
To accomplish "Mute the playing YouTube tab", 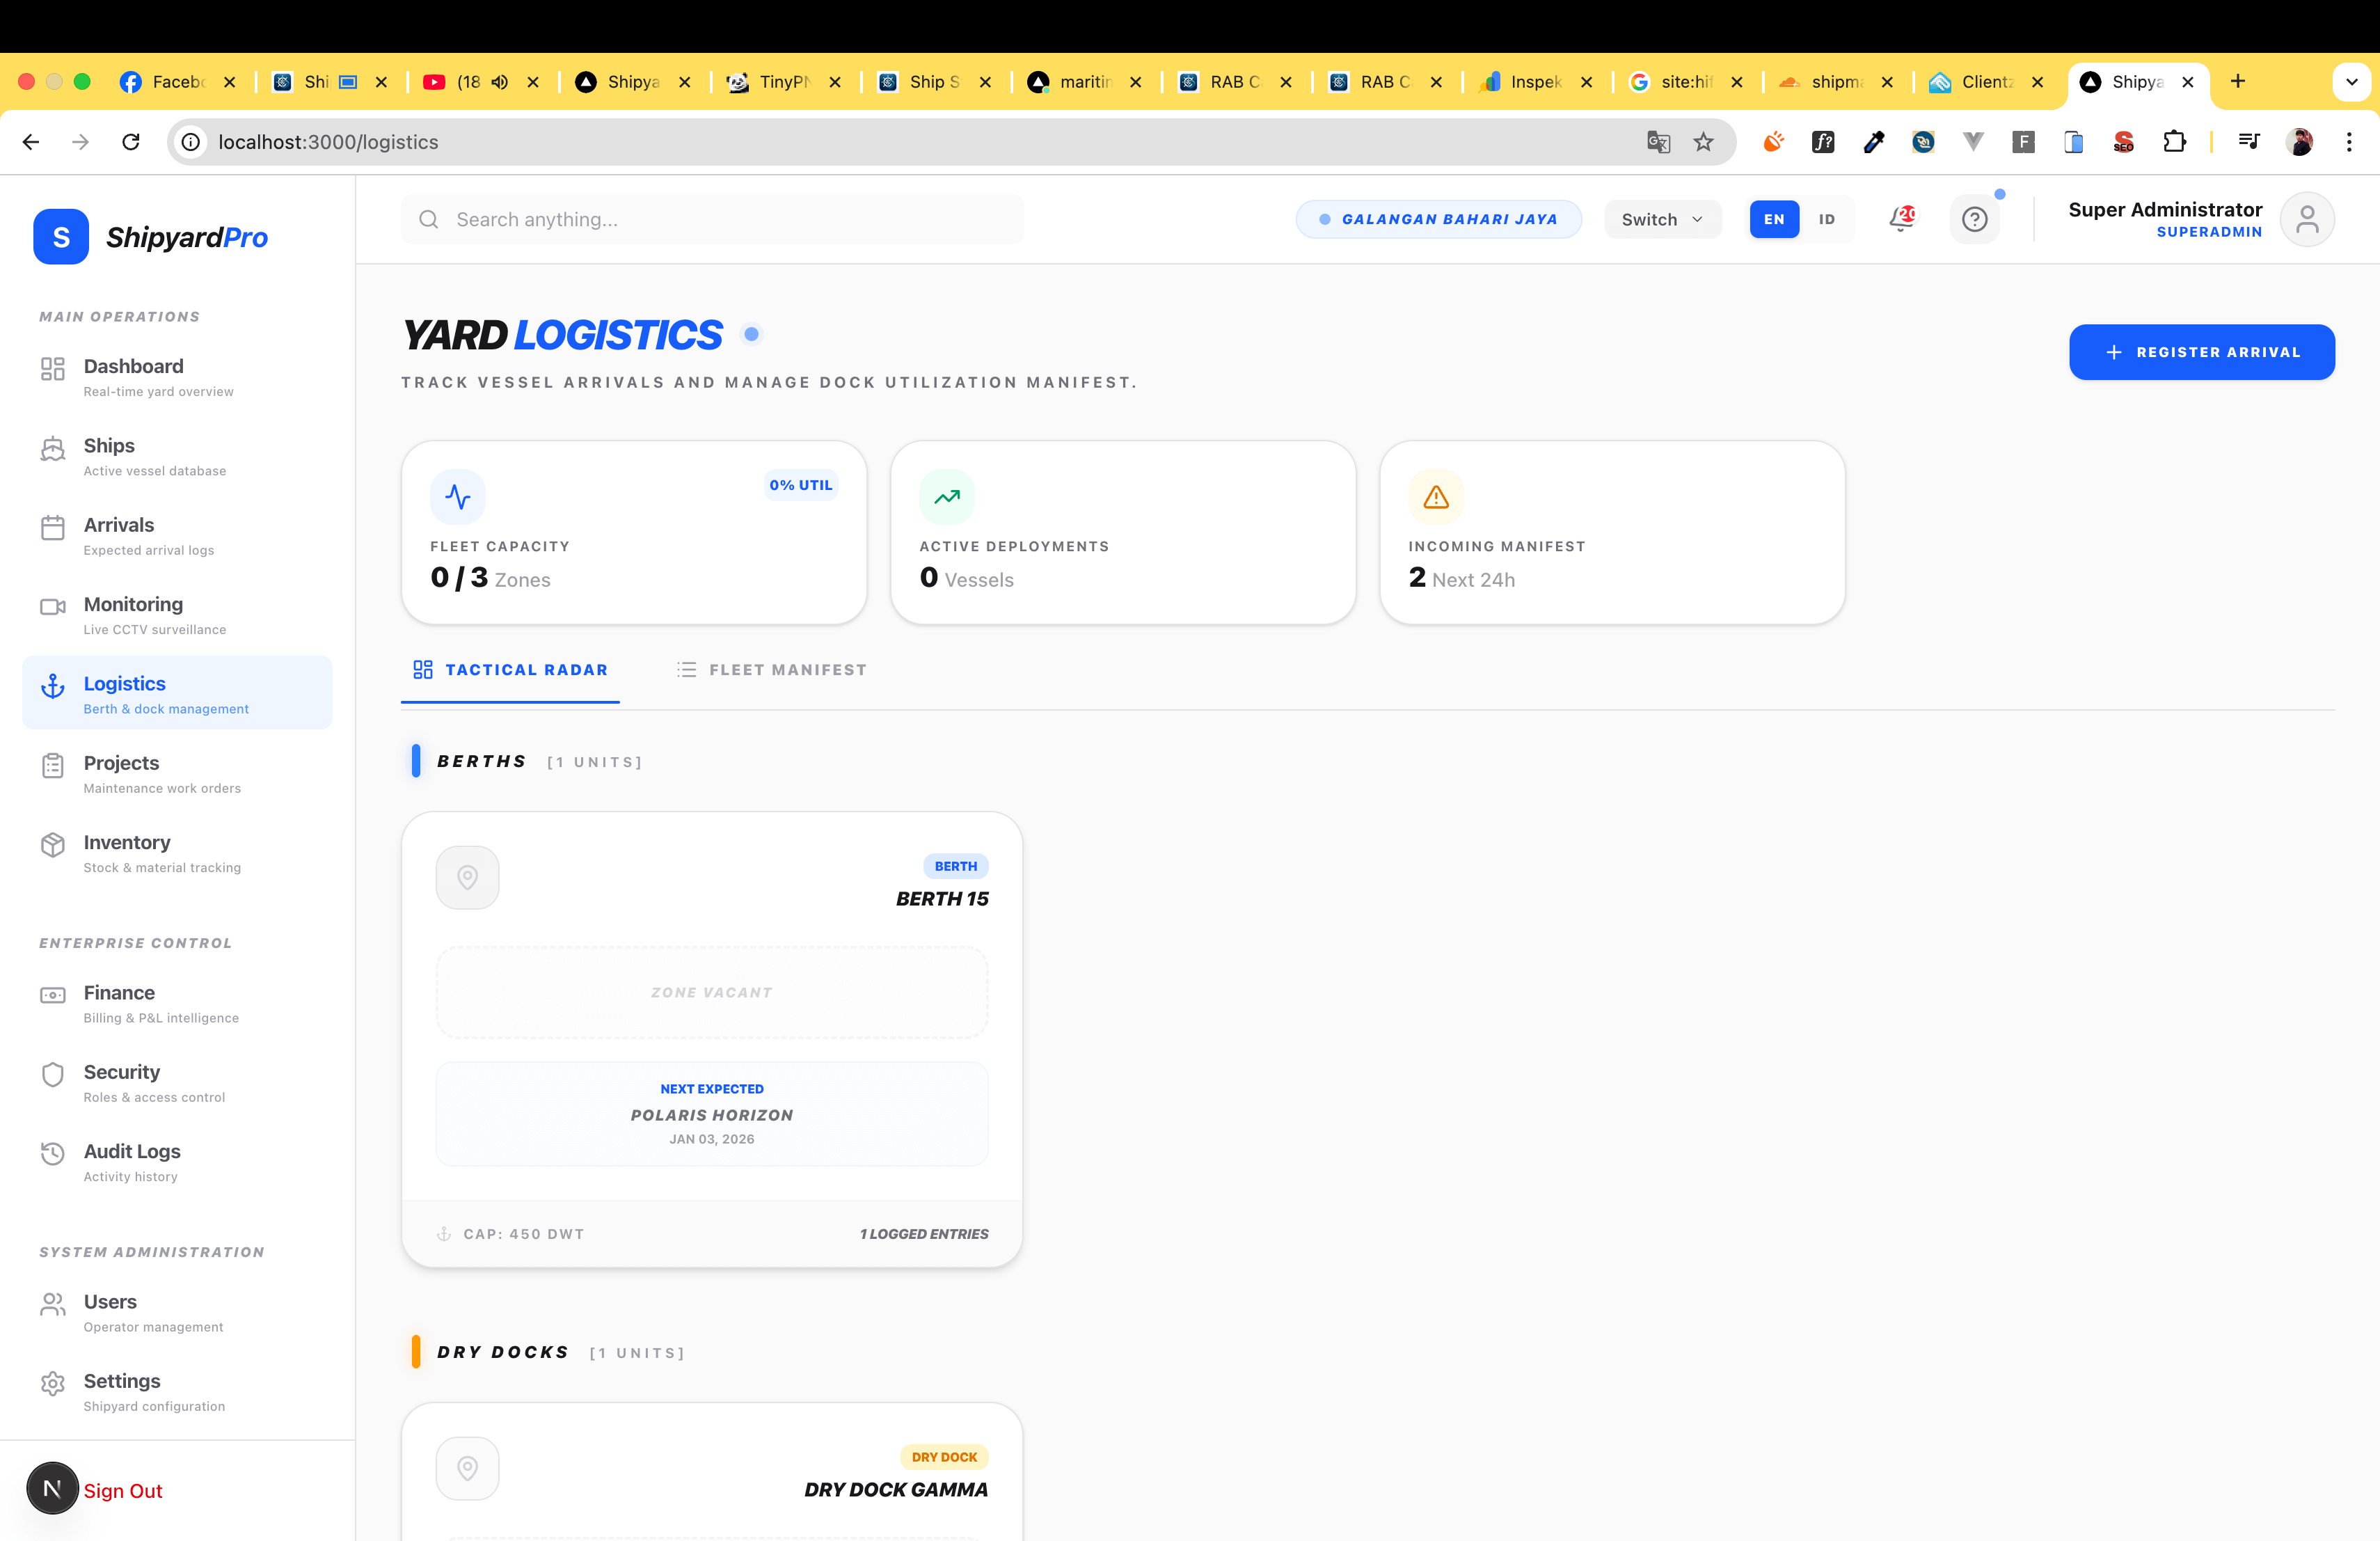I will click(x=499, y=82).
